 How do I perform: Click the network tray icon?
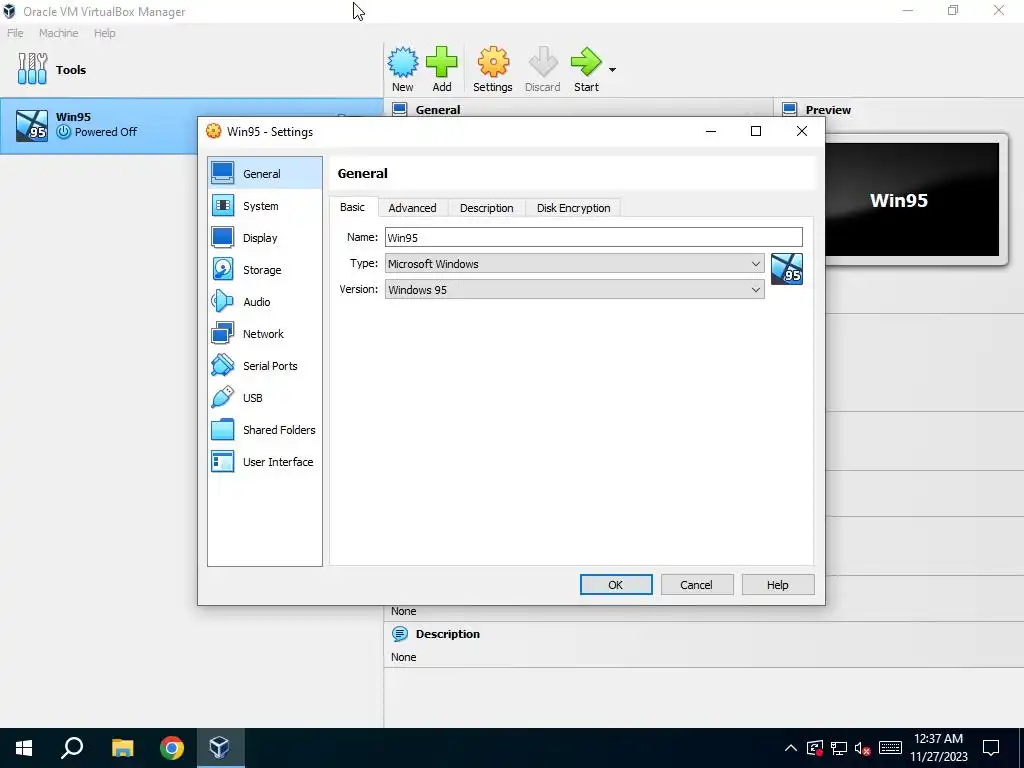coord(839,748)
